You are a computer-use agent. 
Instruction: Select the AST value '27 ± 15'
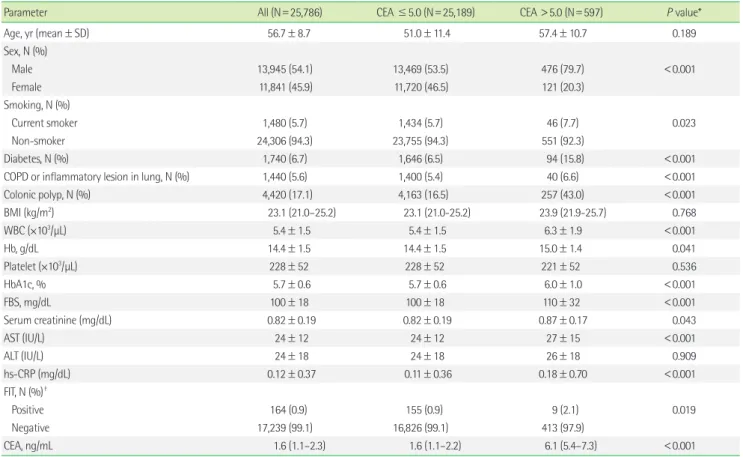[x=563, y=338]
